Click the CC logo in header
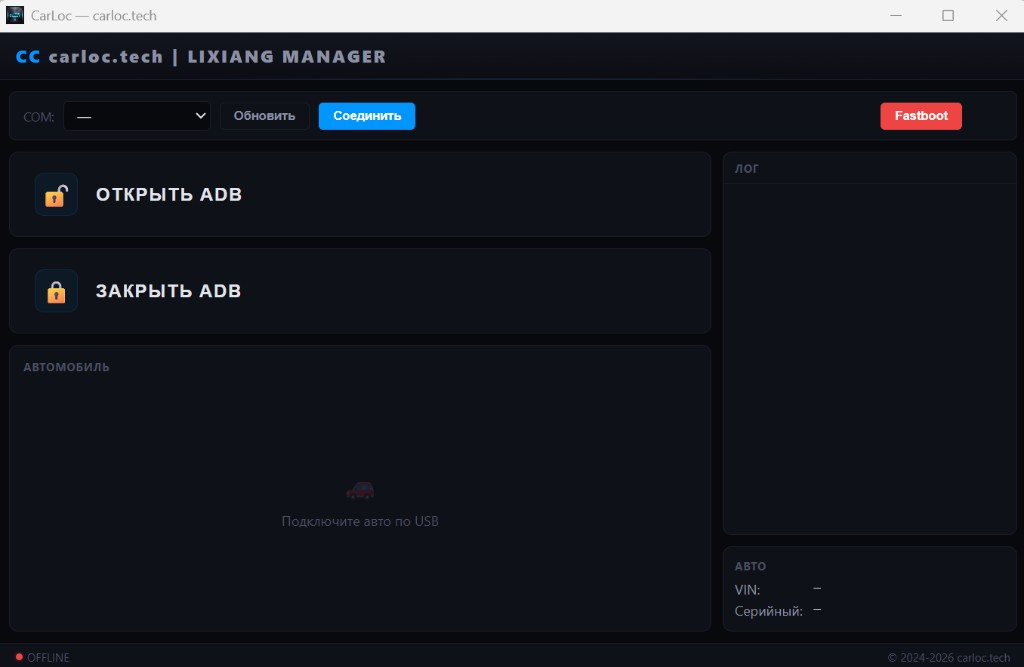 click(x=28, y=57)
